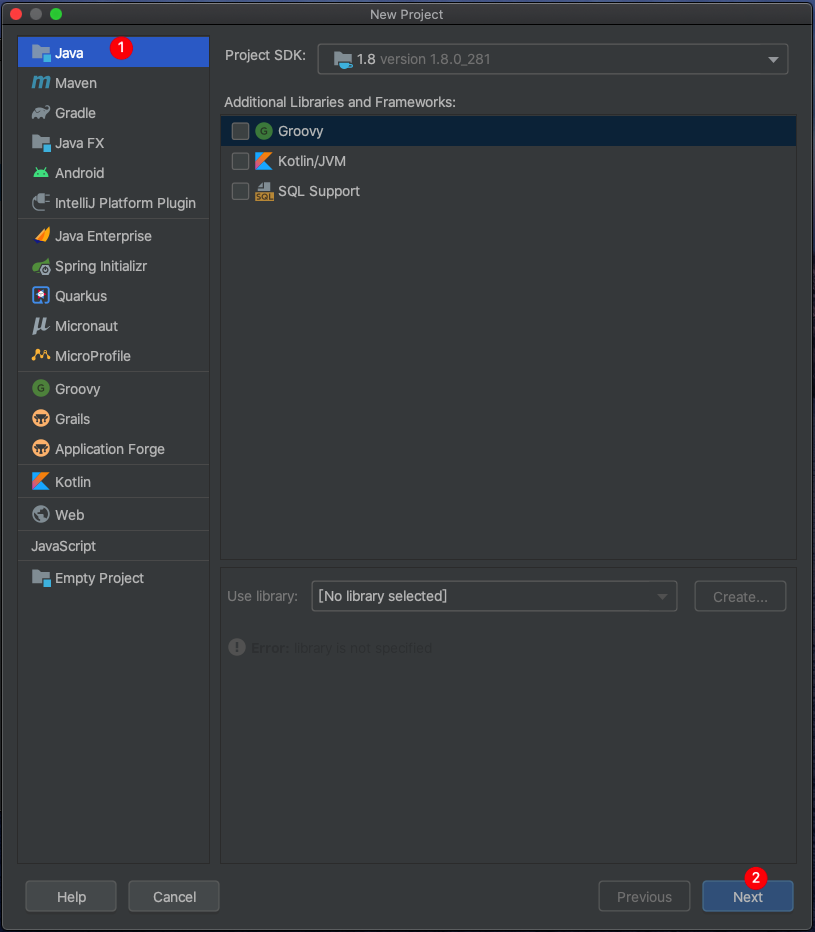
Task: Click the Next button
Action: click(748, 896)
